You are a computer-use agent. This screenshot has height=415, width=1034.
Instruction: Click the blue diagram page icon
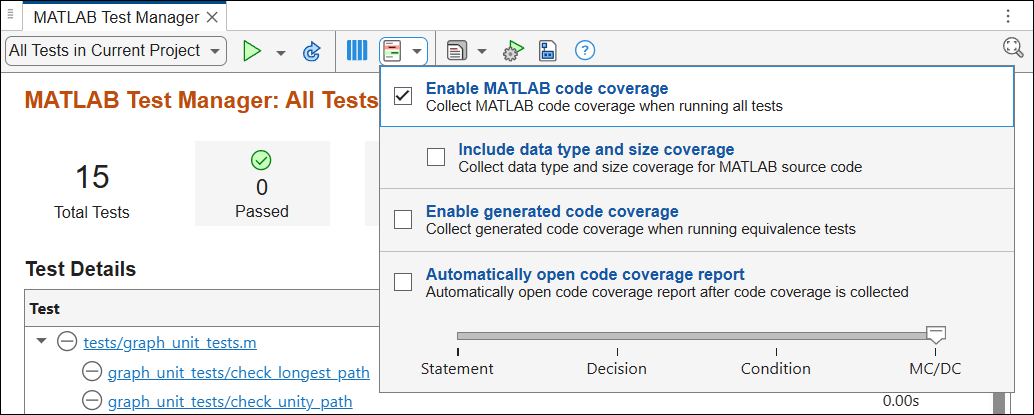coord(547,51)
